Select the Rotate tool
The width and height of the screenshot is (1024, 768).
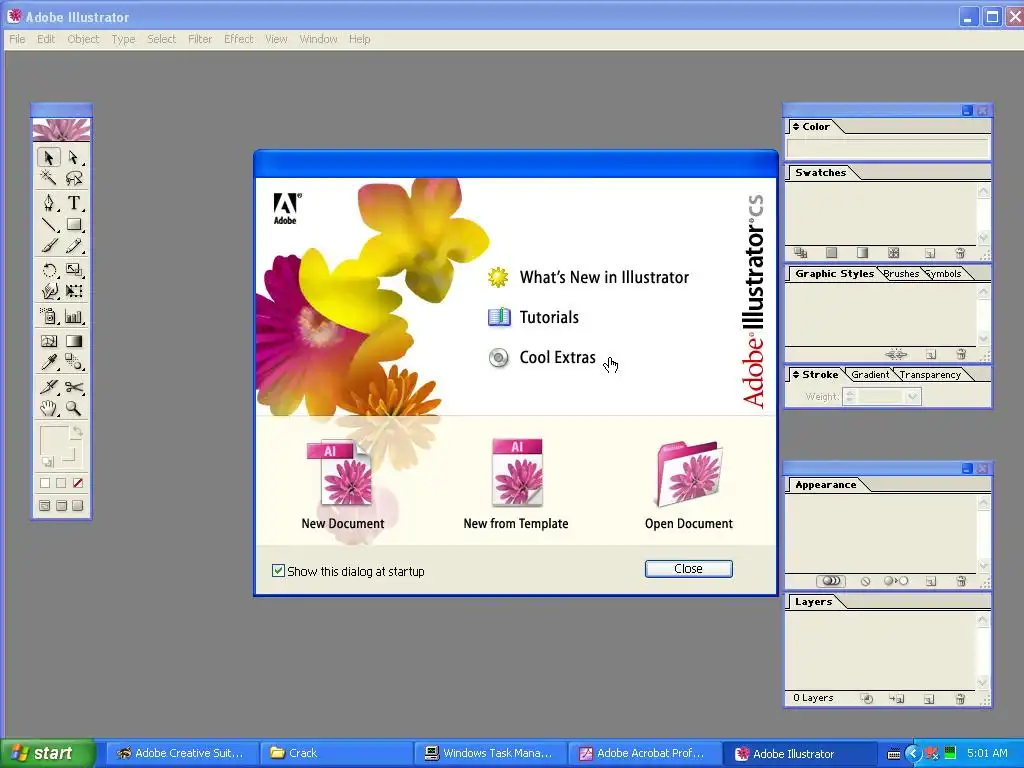point(48,270)
